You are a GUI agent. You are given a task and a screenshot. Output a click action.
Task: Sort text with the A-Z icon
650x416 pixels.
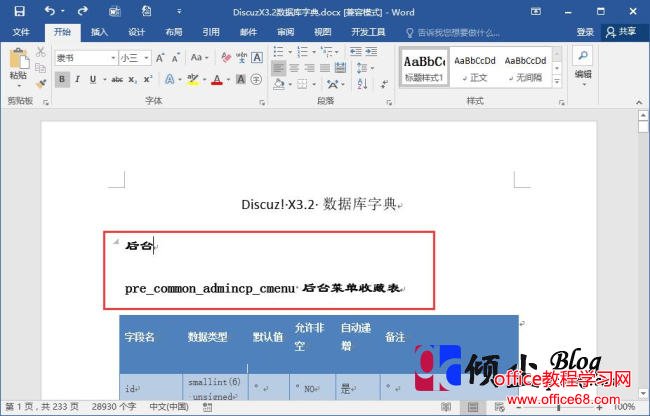[x=362, y=84]
